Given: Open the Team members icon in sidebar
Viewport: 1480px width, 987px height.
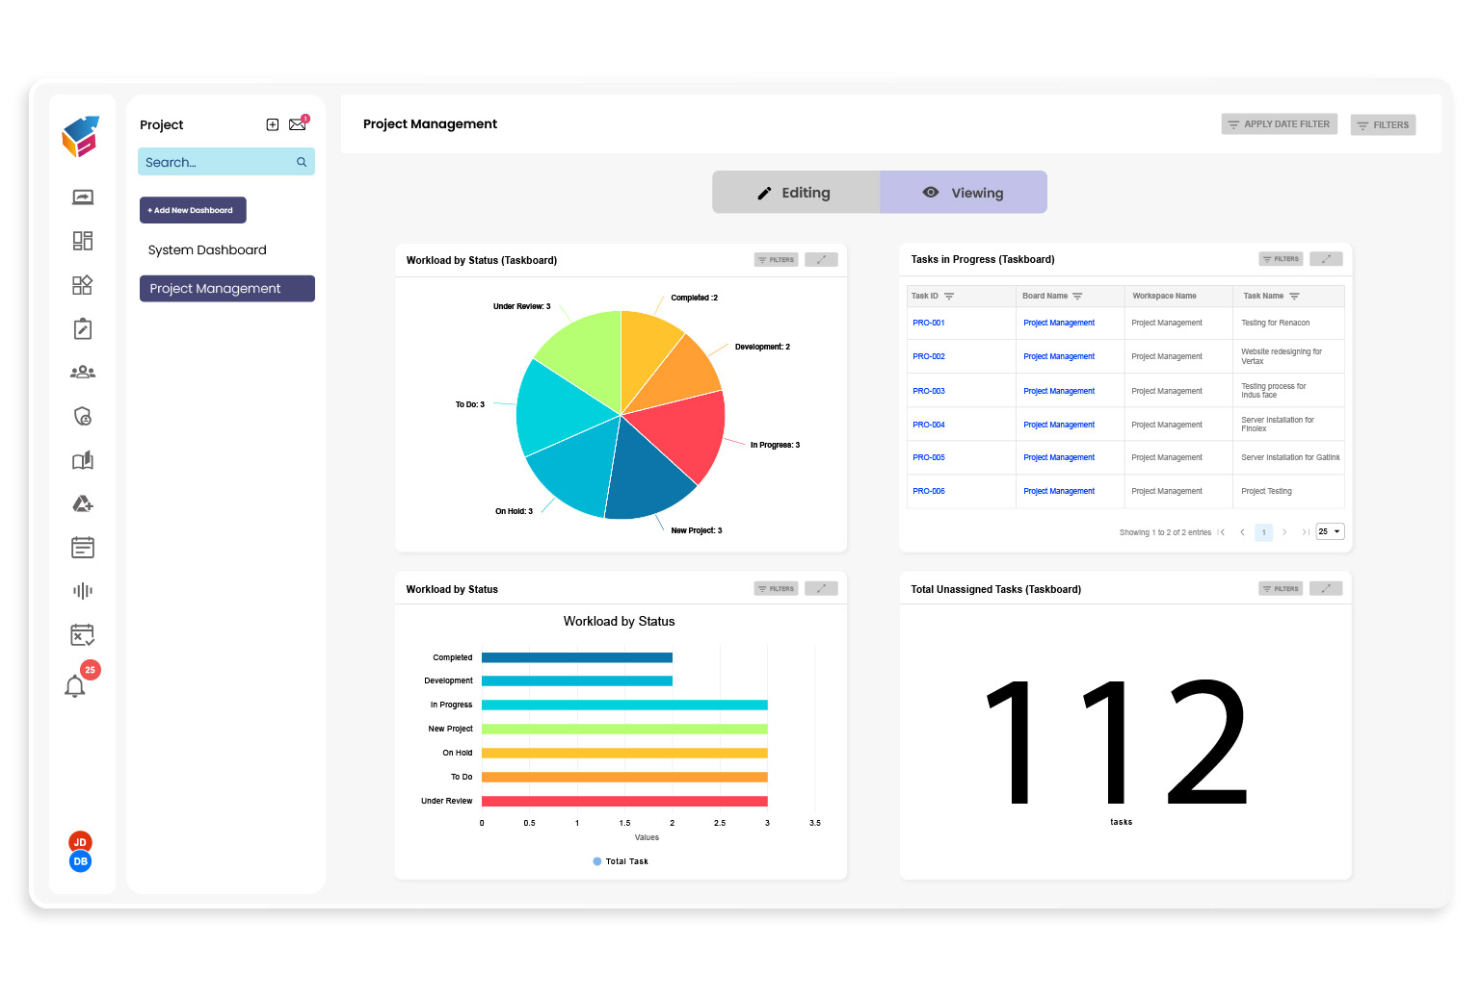Looking at the screenshot, I should (82, 371).
